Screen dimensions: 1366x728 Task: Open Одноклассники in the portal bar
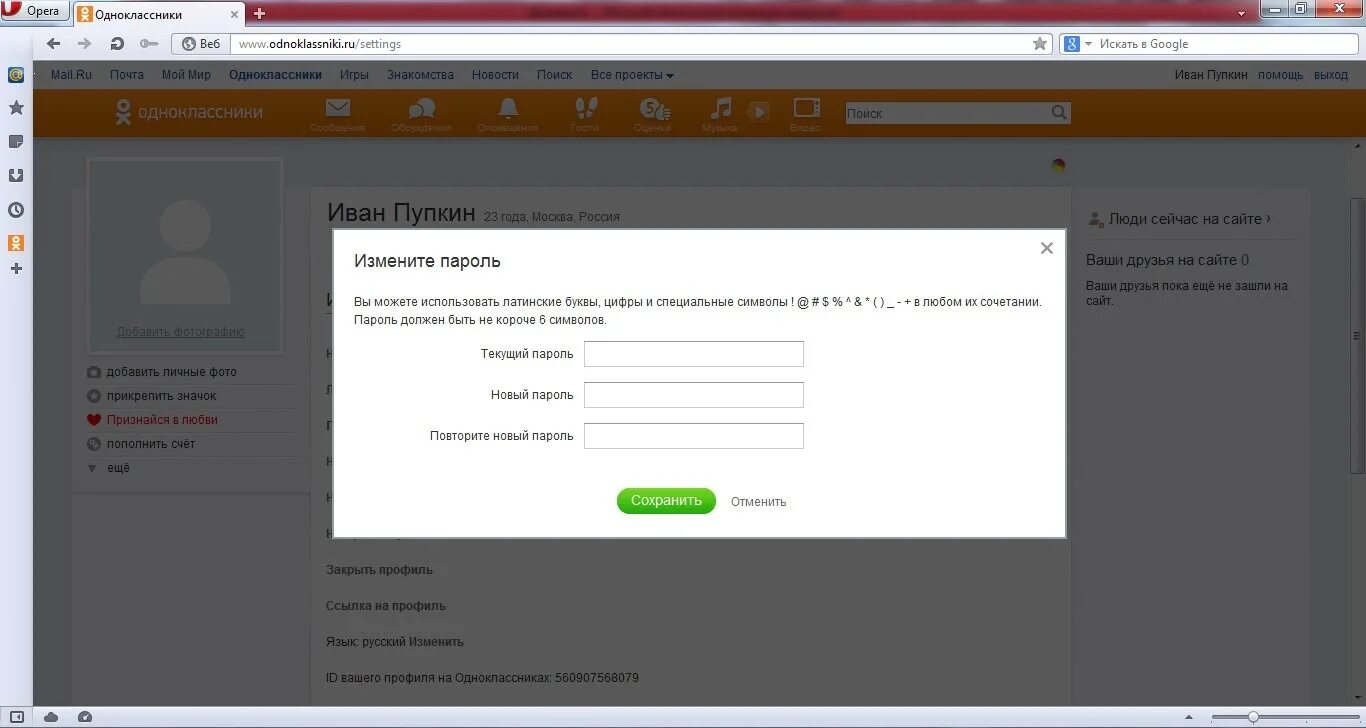(x=275, y=75)
